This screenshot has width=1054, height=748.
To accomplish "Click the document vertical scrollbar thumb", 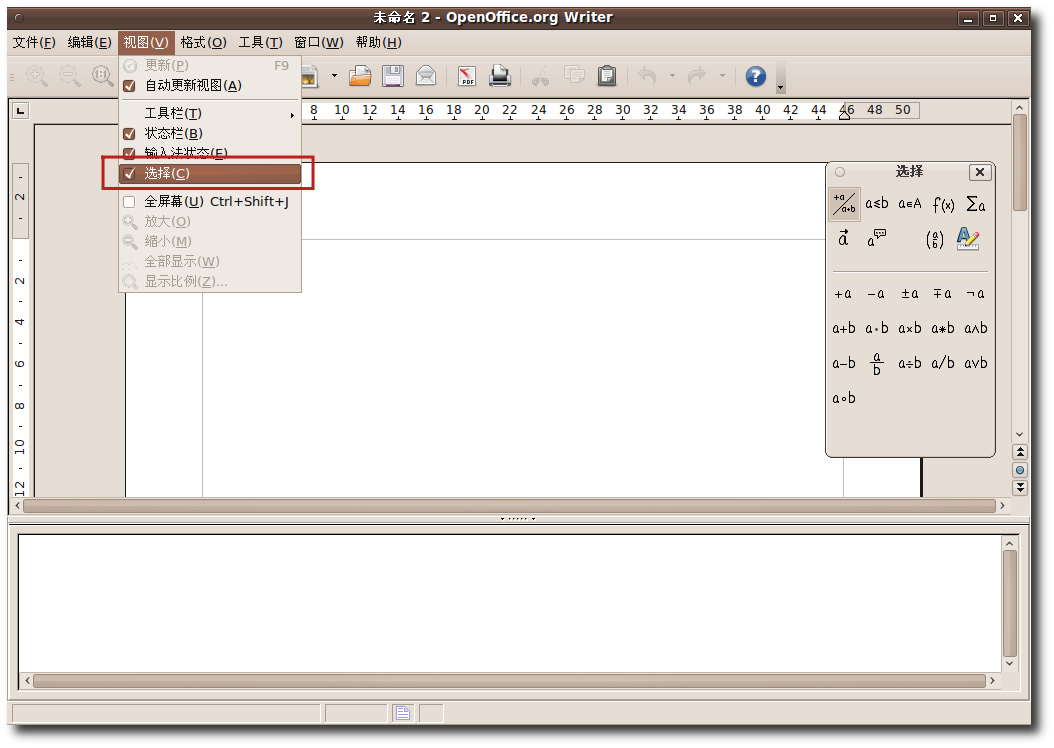I will coord(1020,162).
